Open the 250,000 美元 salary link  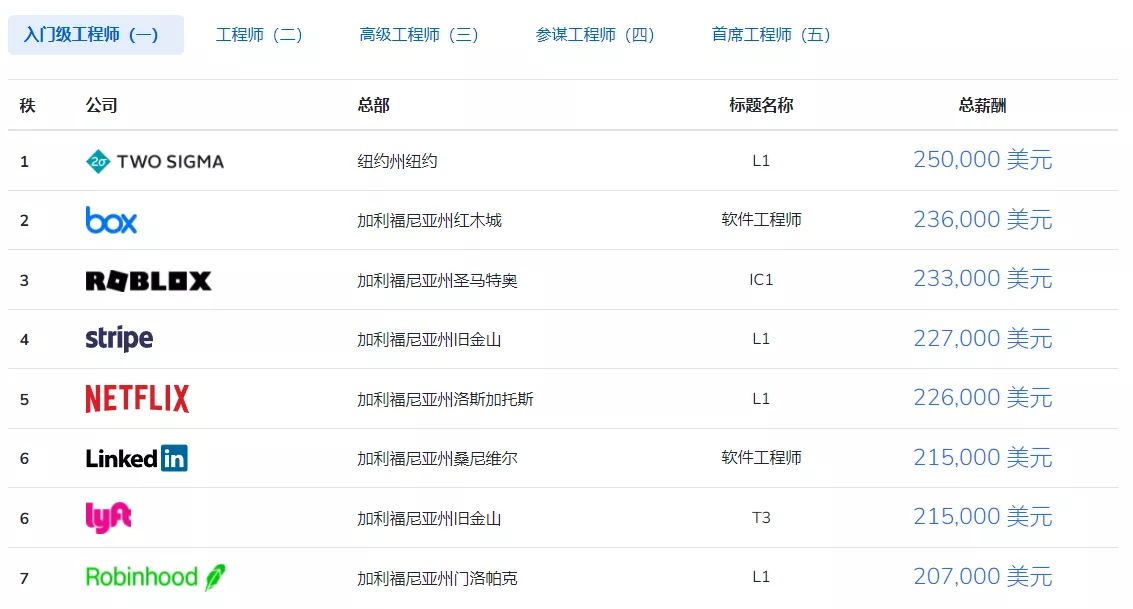[x=983, y=160]
